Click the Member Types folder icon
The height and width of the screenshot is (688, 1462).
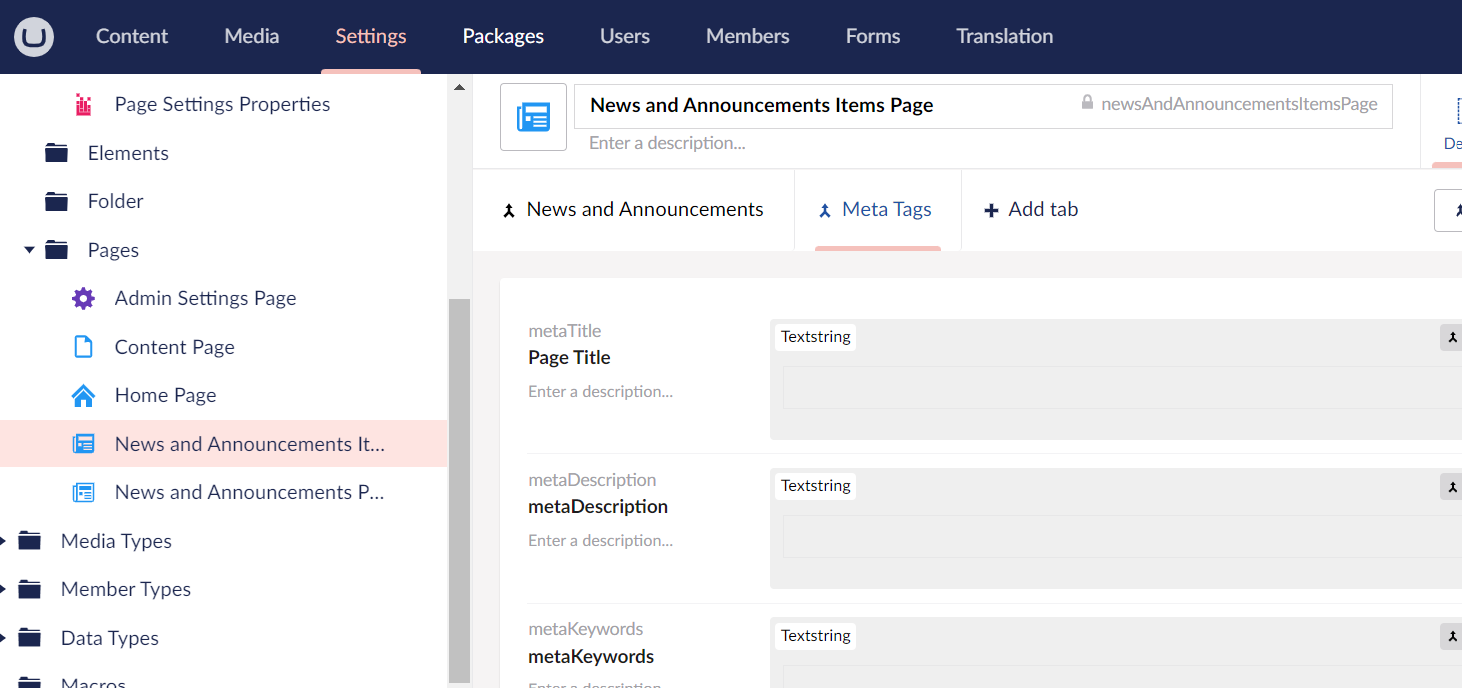point(30,589)
